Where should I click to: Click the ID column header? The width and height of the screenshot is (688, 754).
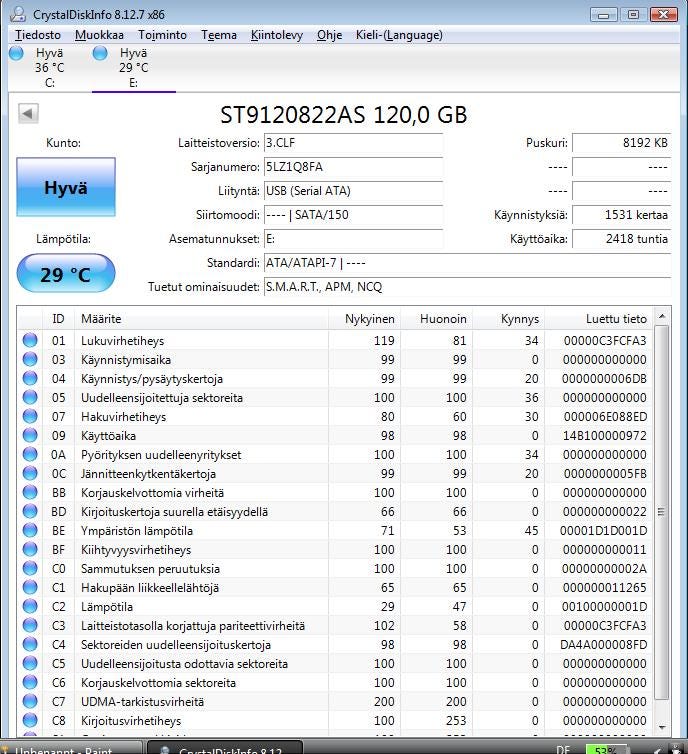pyautogui.click(x=58, y=319)
